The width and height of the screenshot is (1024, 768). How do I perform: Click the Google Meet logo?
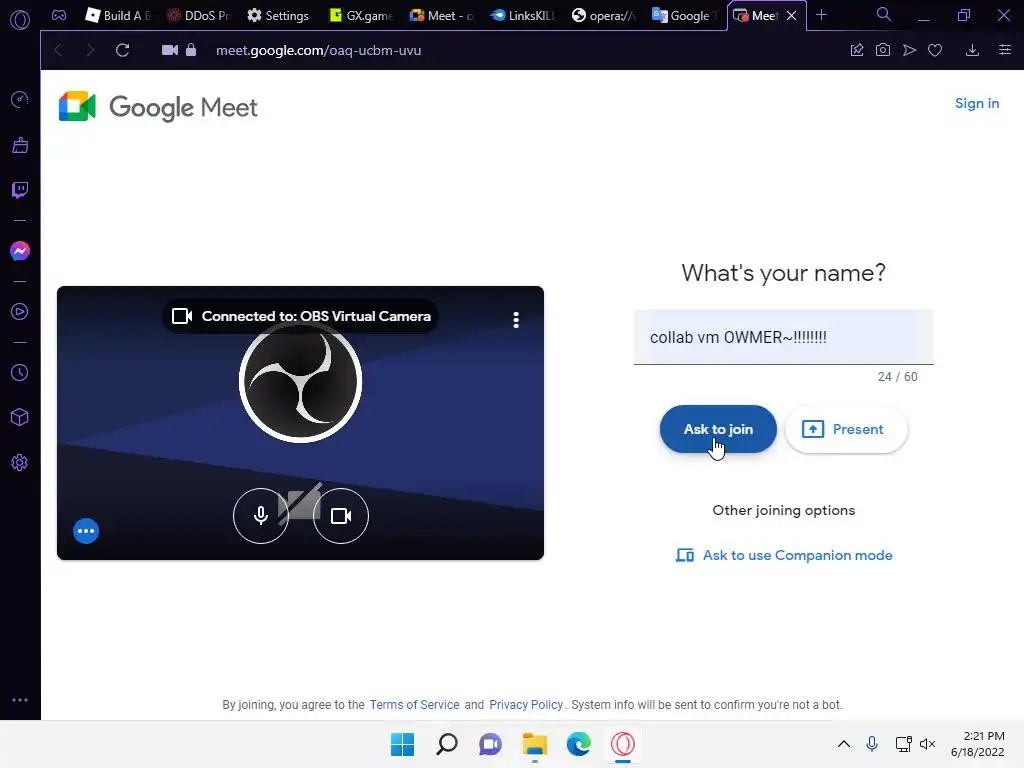click(x=158, y=107)
